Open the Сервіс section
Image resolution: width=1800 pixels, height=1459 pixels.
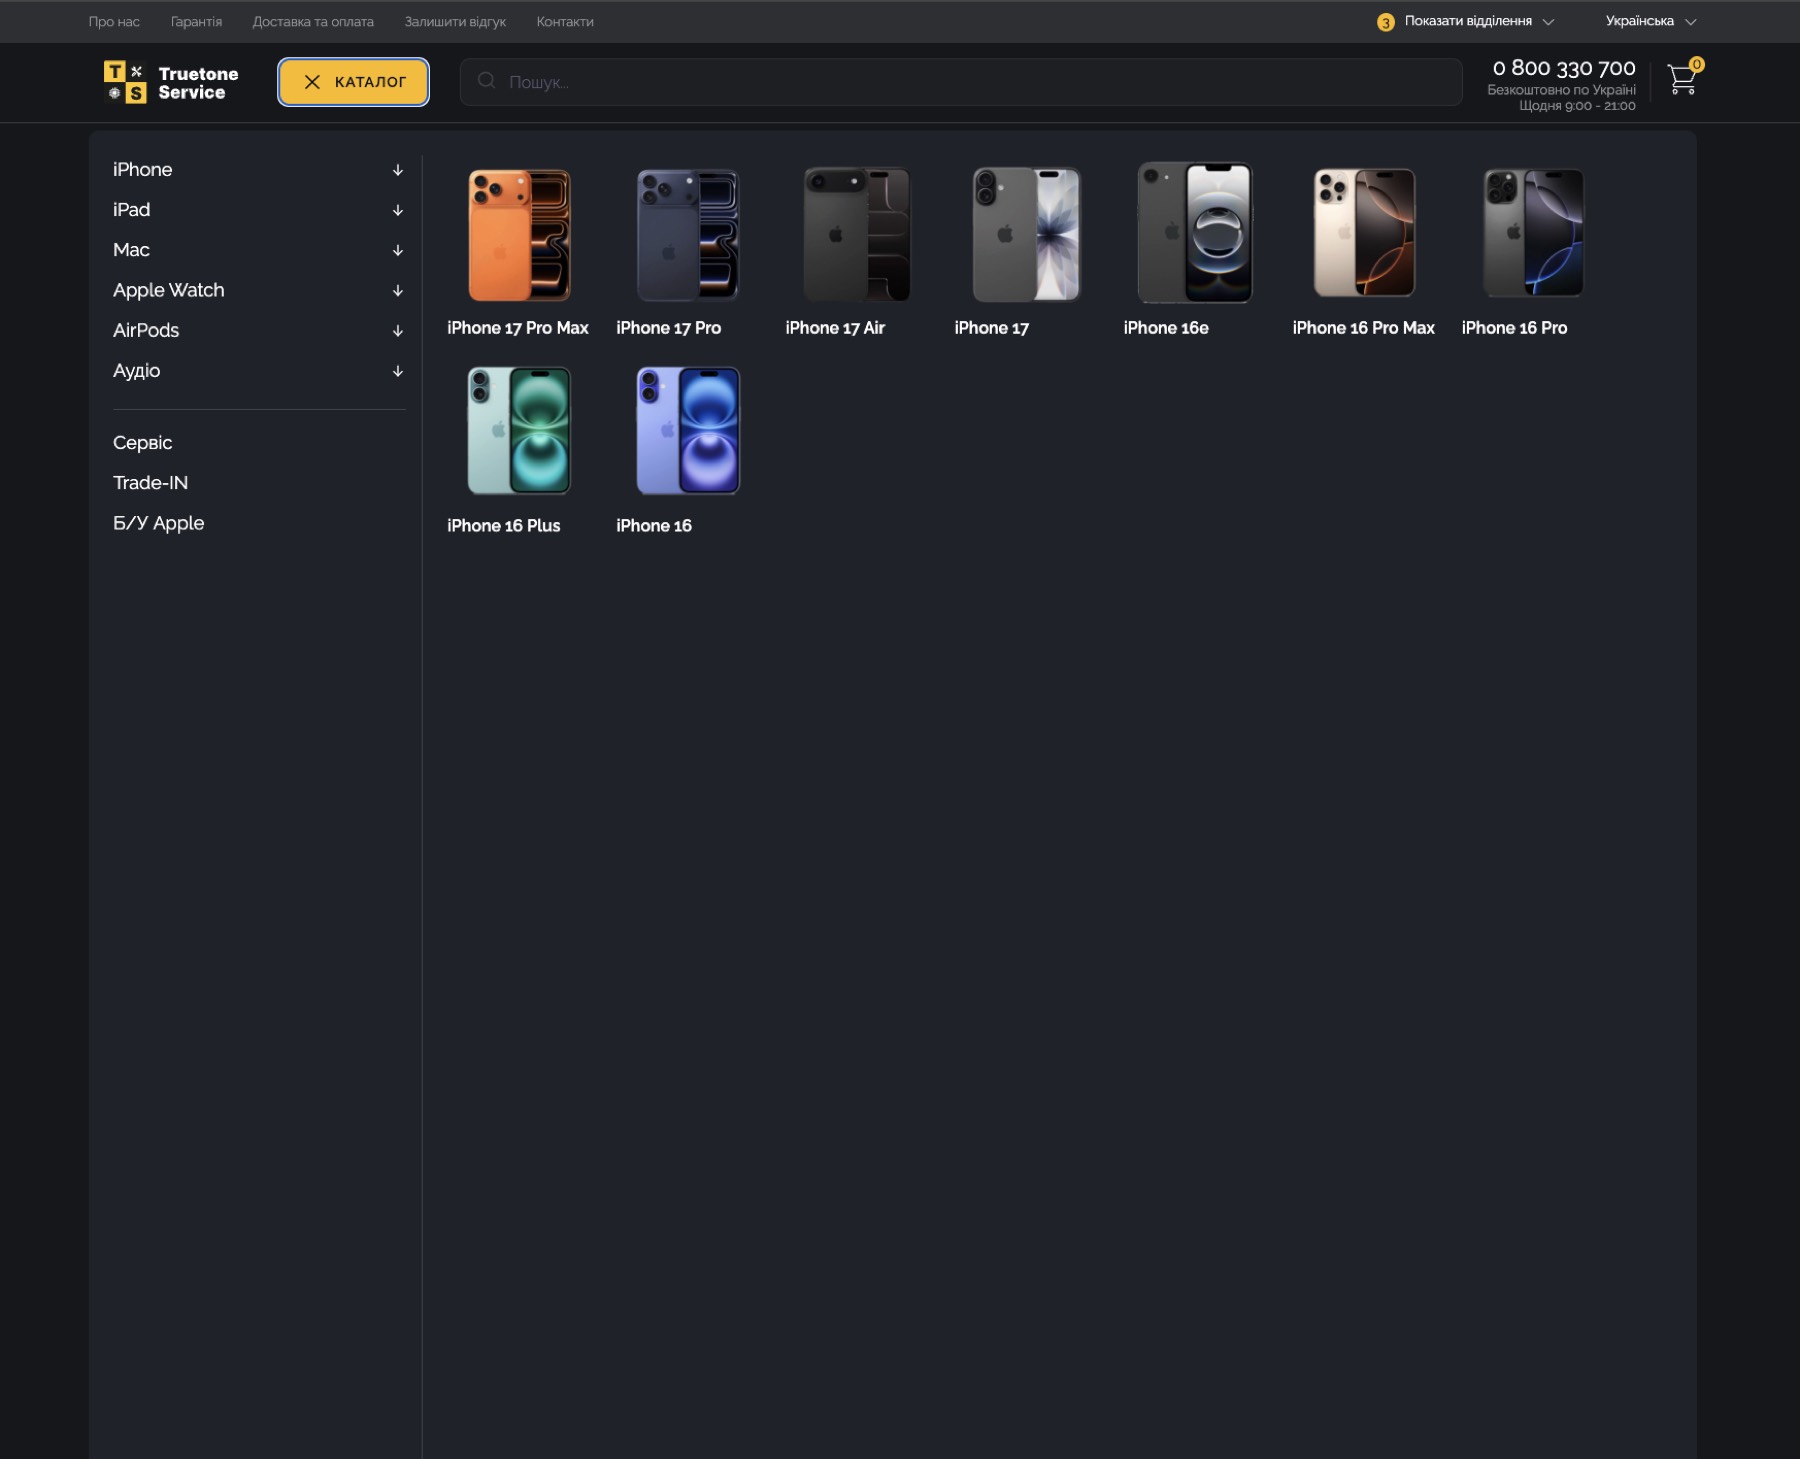143,443
